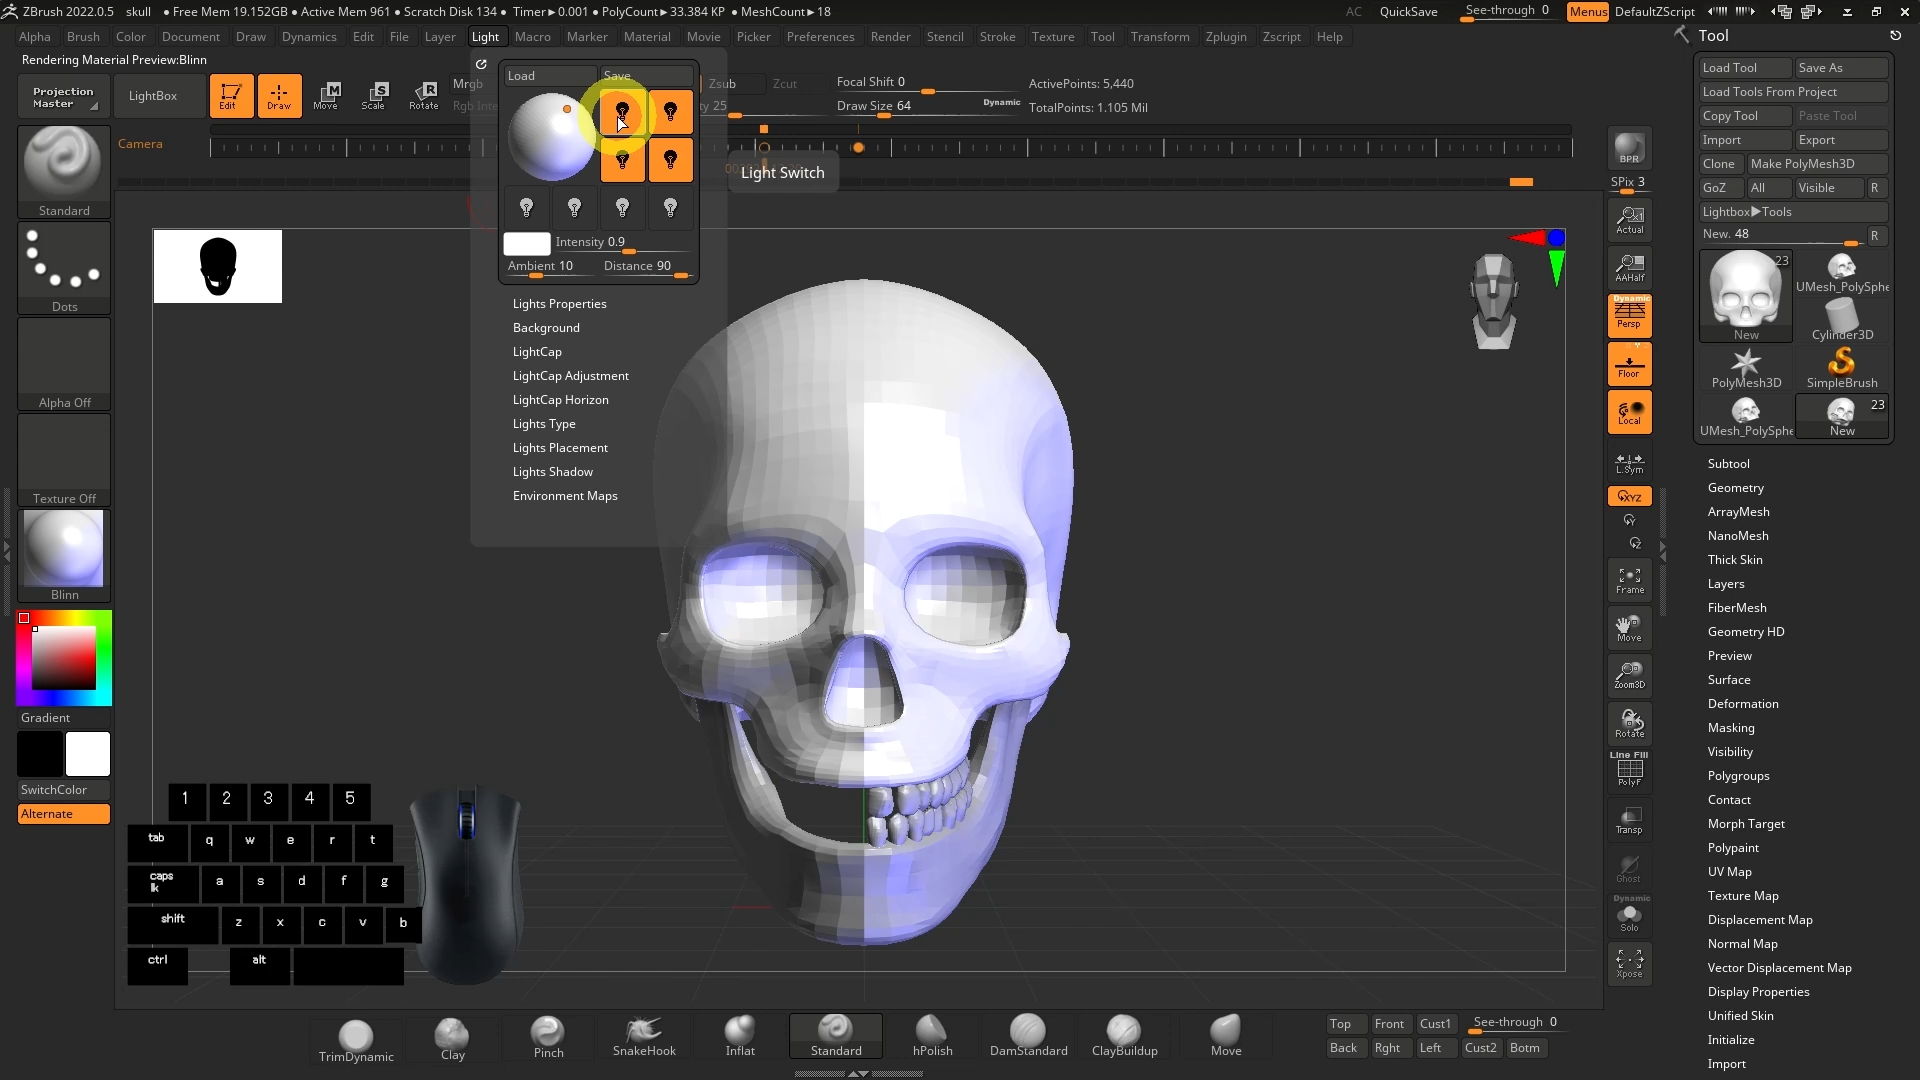Expand the Geometry subpalette

point(1735,488)
